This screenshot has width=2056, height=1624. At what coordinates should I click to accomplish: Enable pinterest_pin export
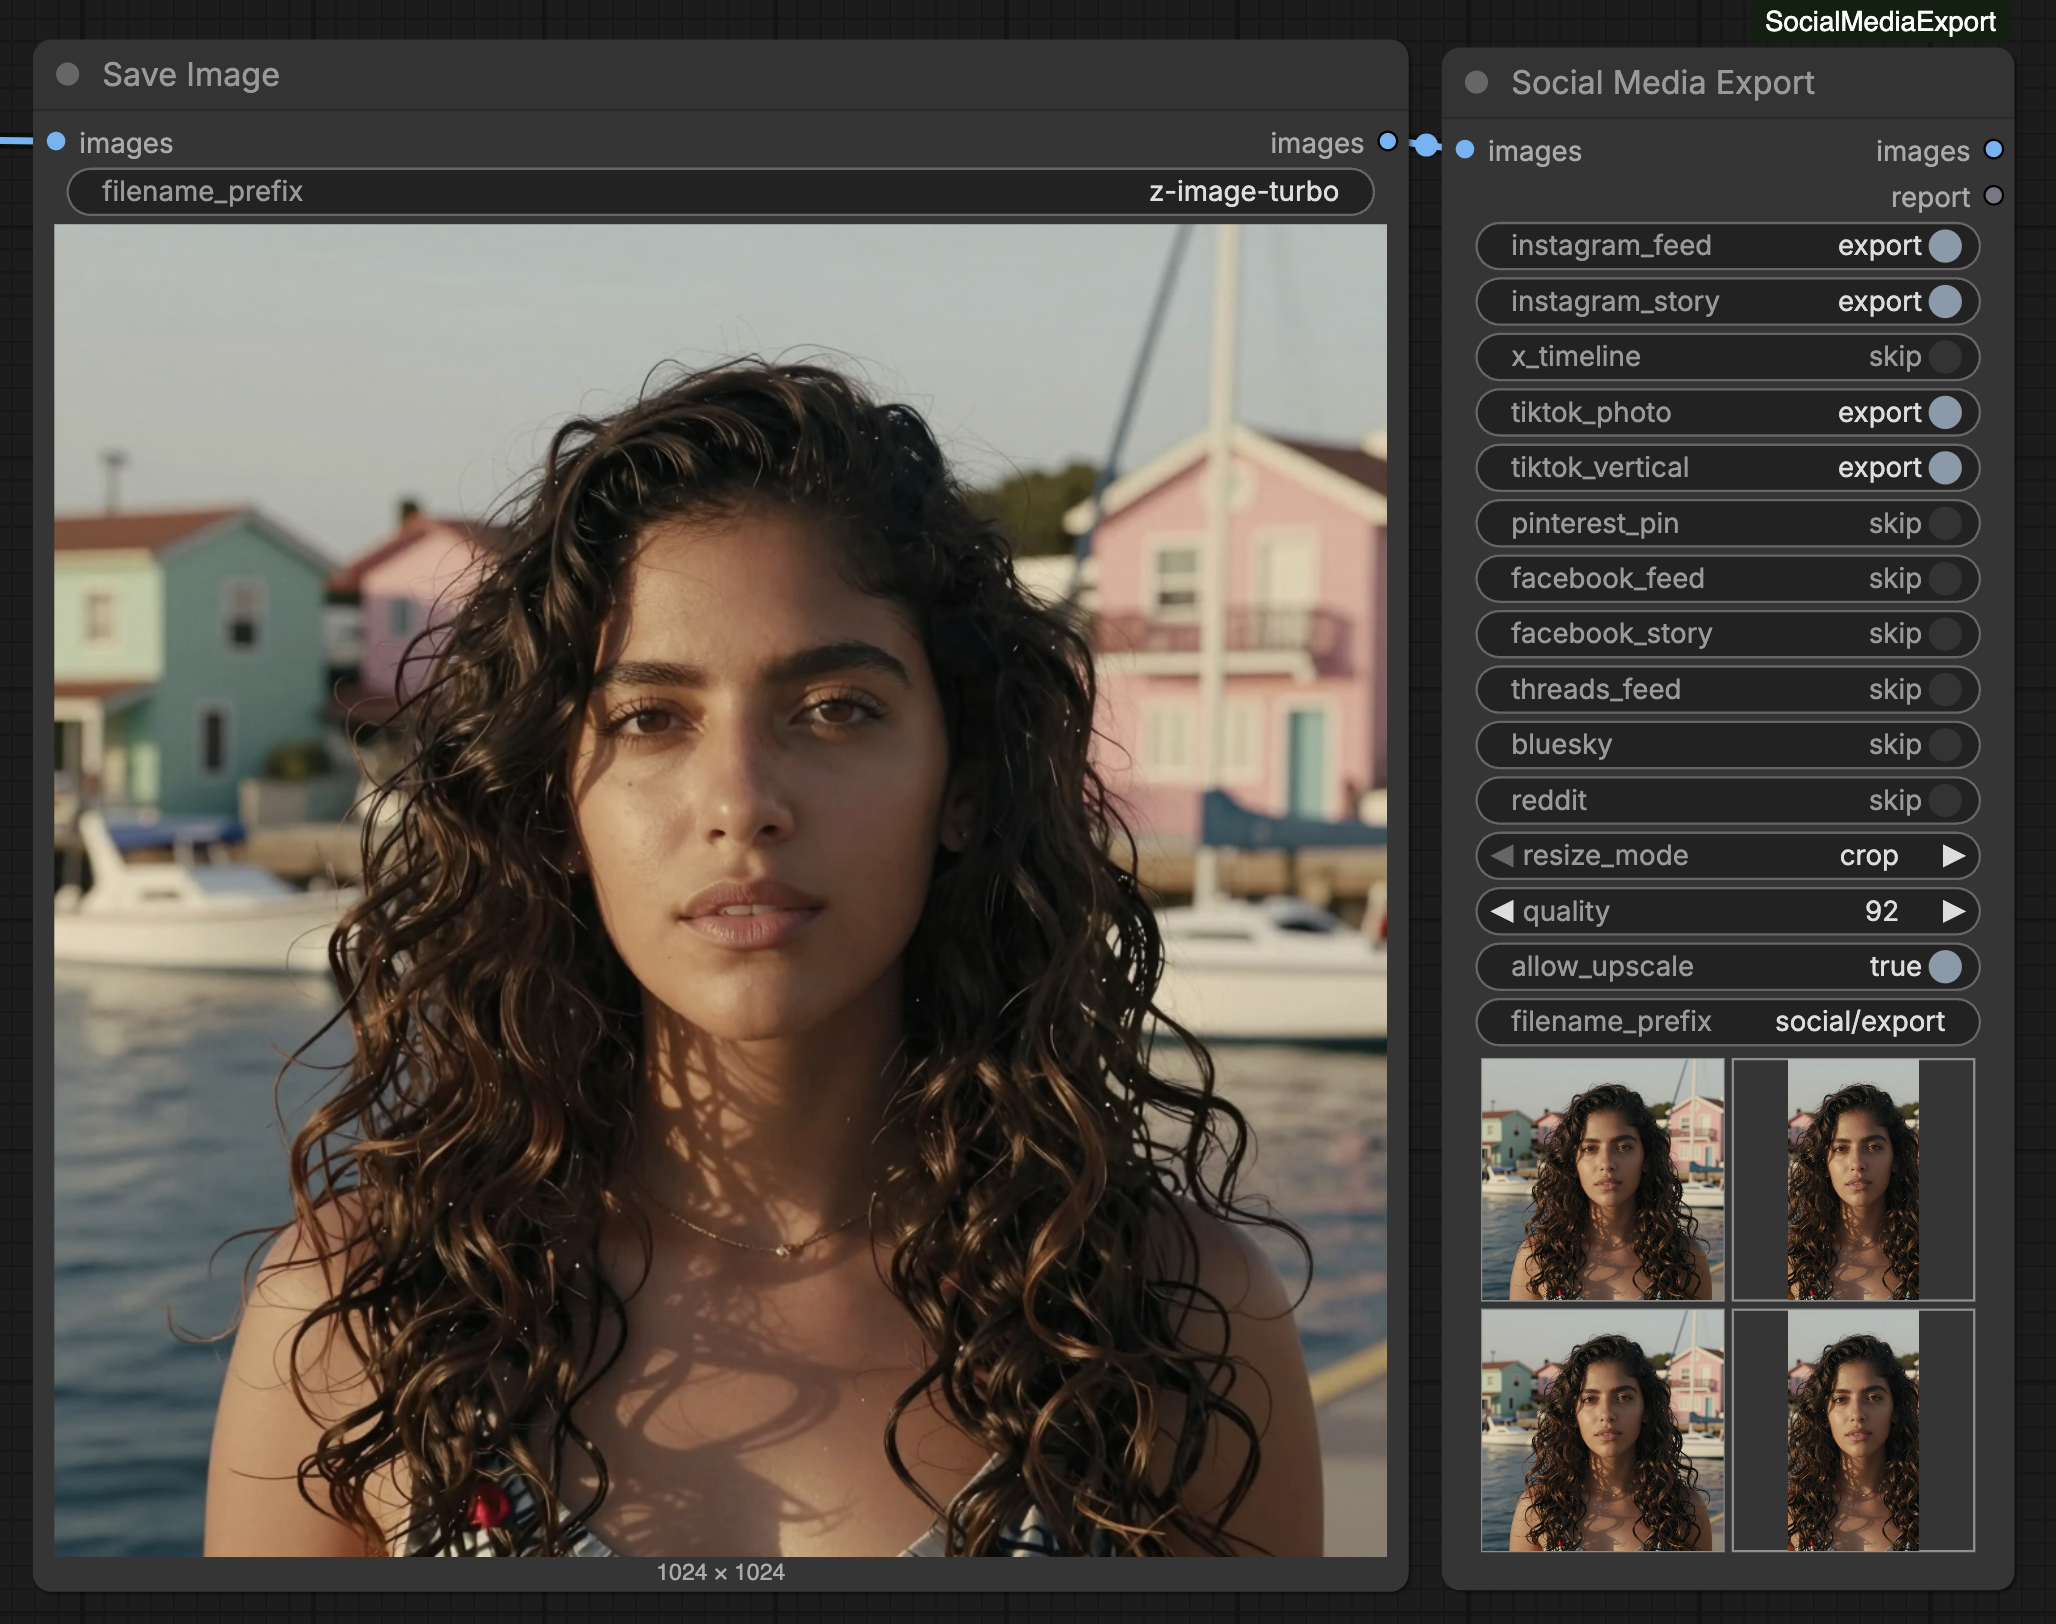[1945, 523]
